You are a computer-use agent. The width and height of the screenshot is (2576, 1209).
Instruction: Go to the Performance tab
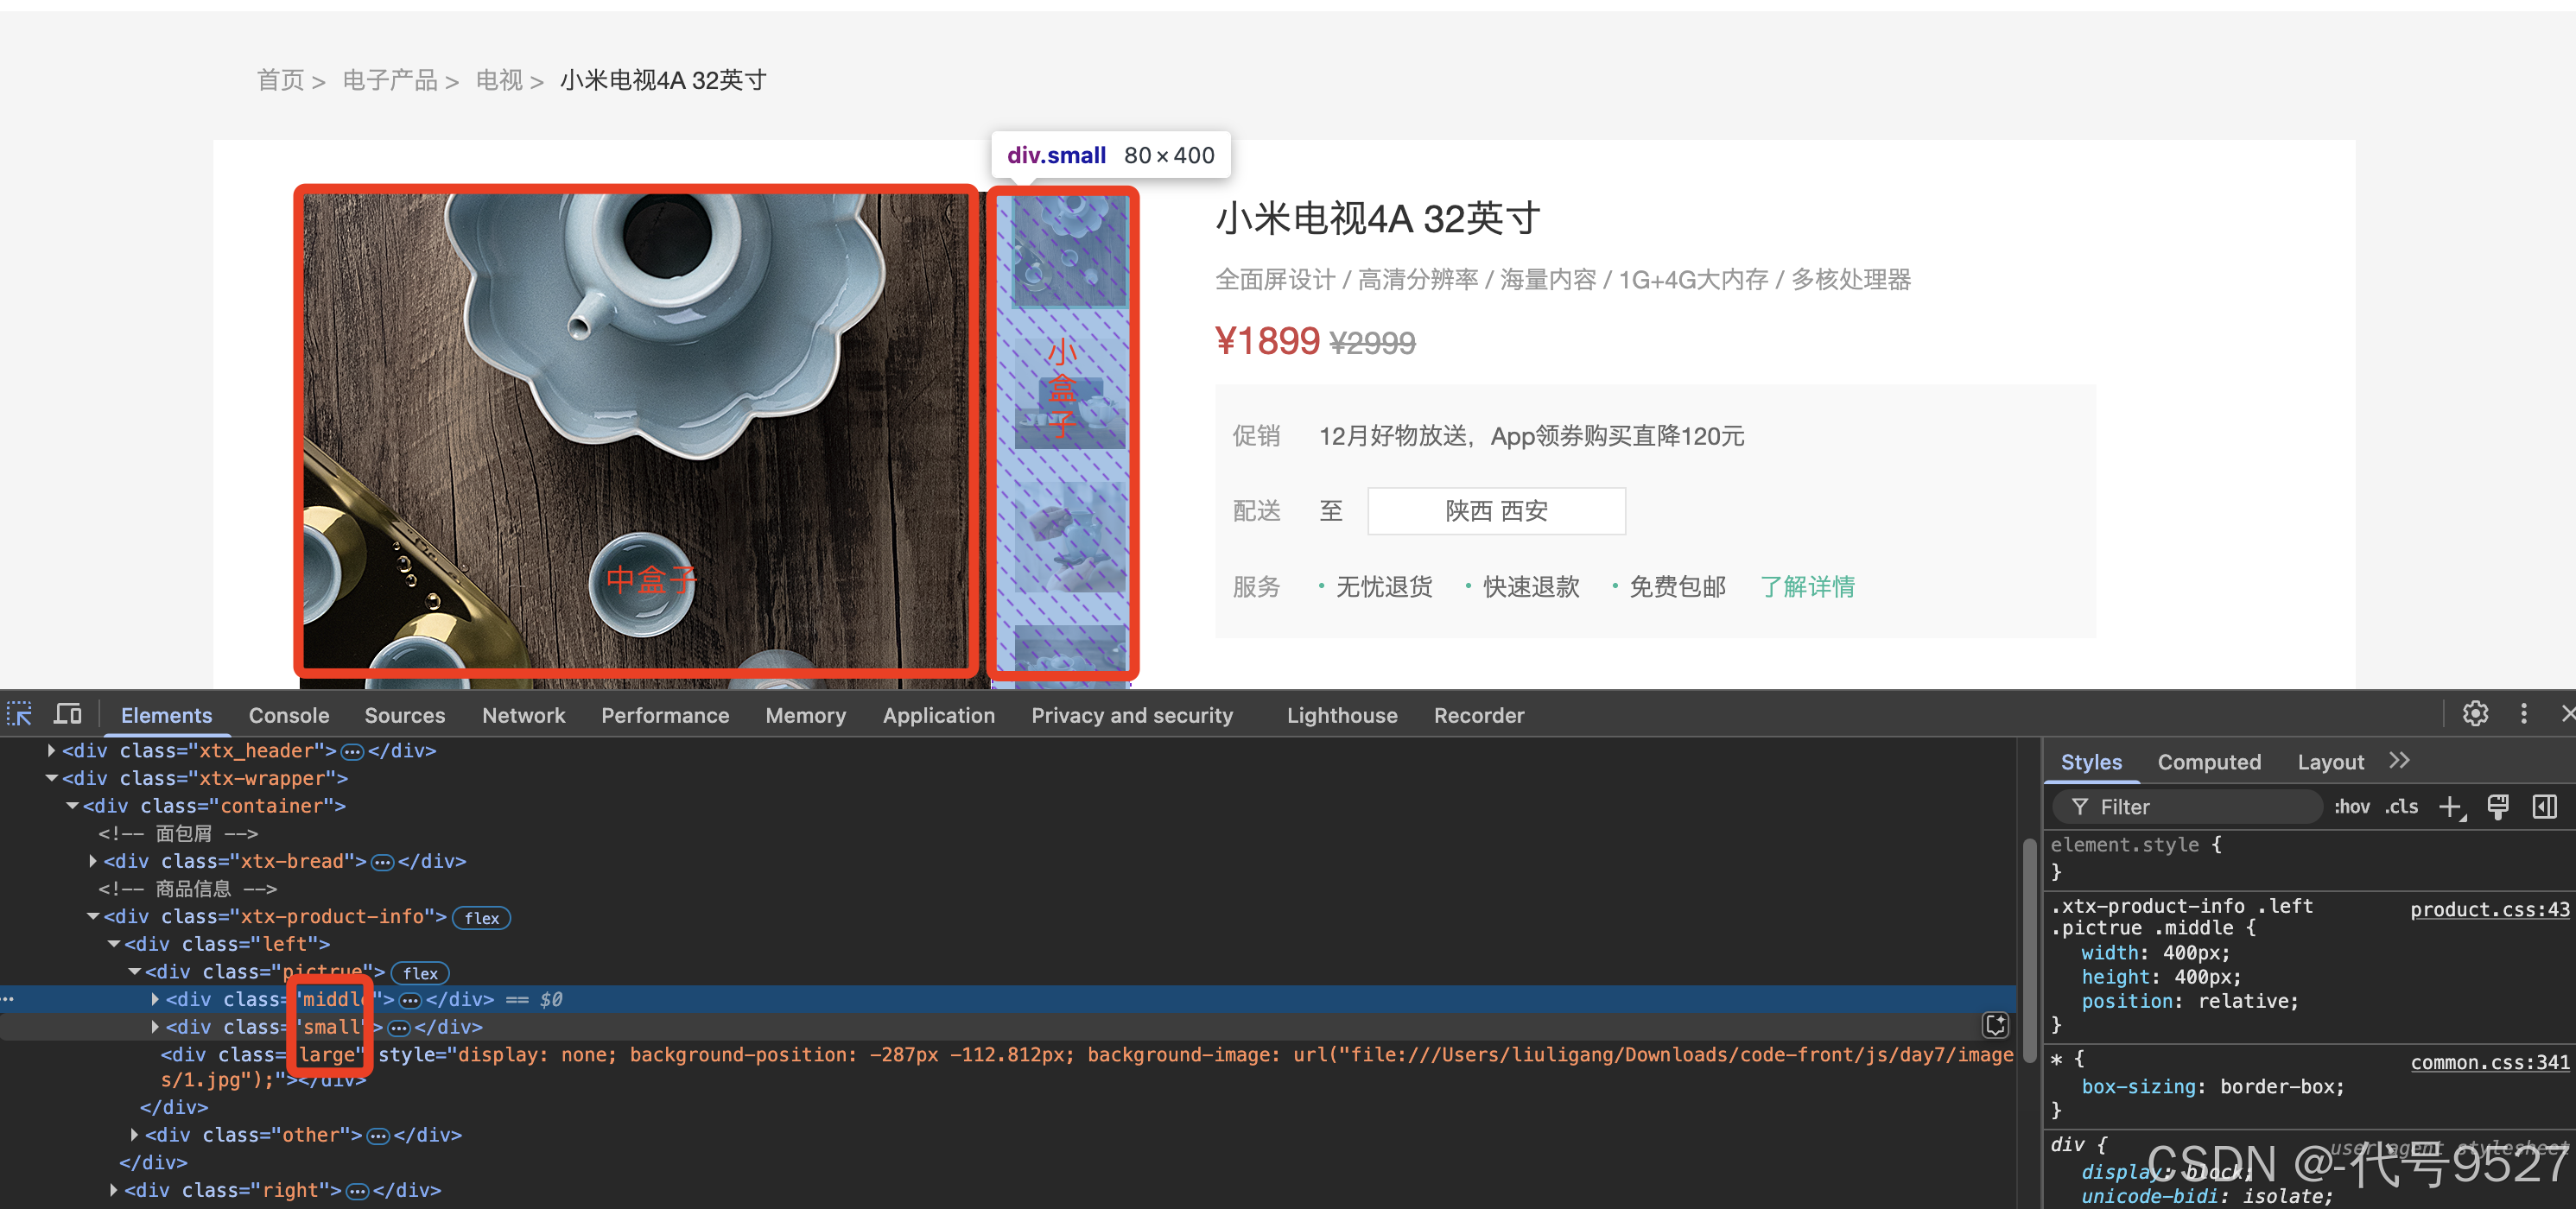665,716
